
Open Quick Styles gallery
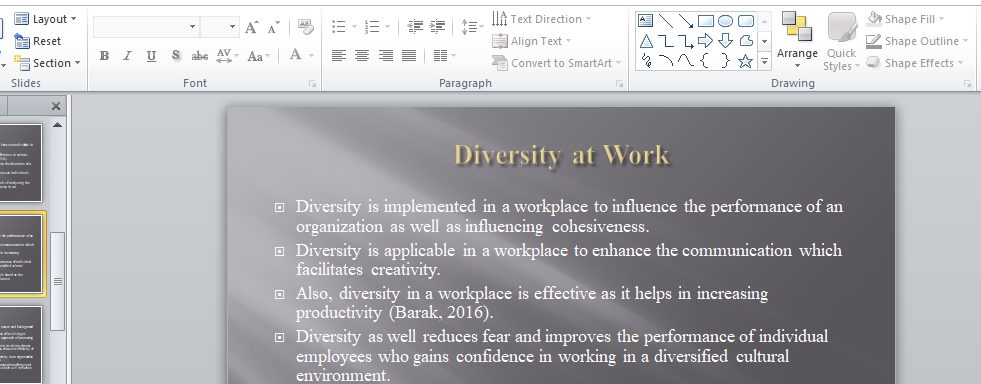pyautogui.click(x=841, y=41)
